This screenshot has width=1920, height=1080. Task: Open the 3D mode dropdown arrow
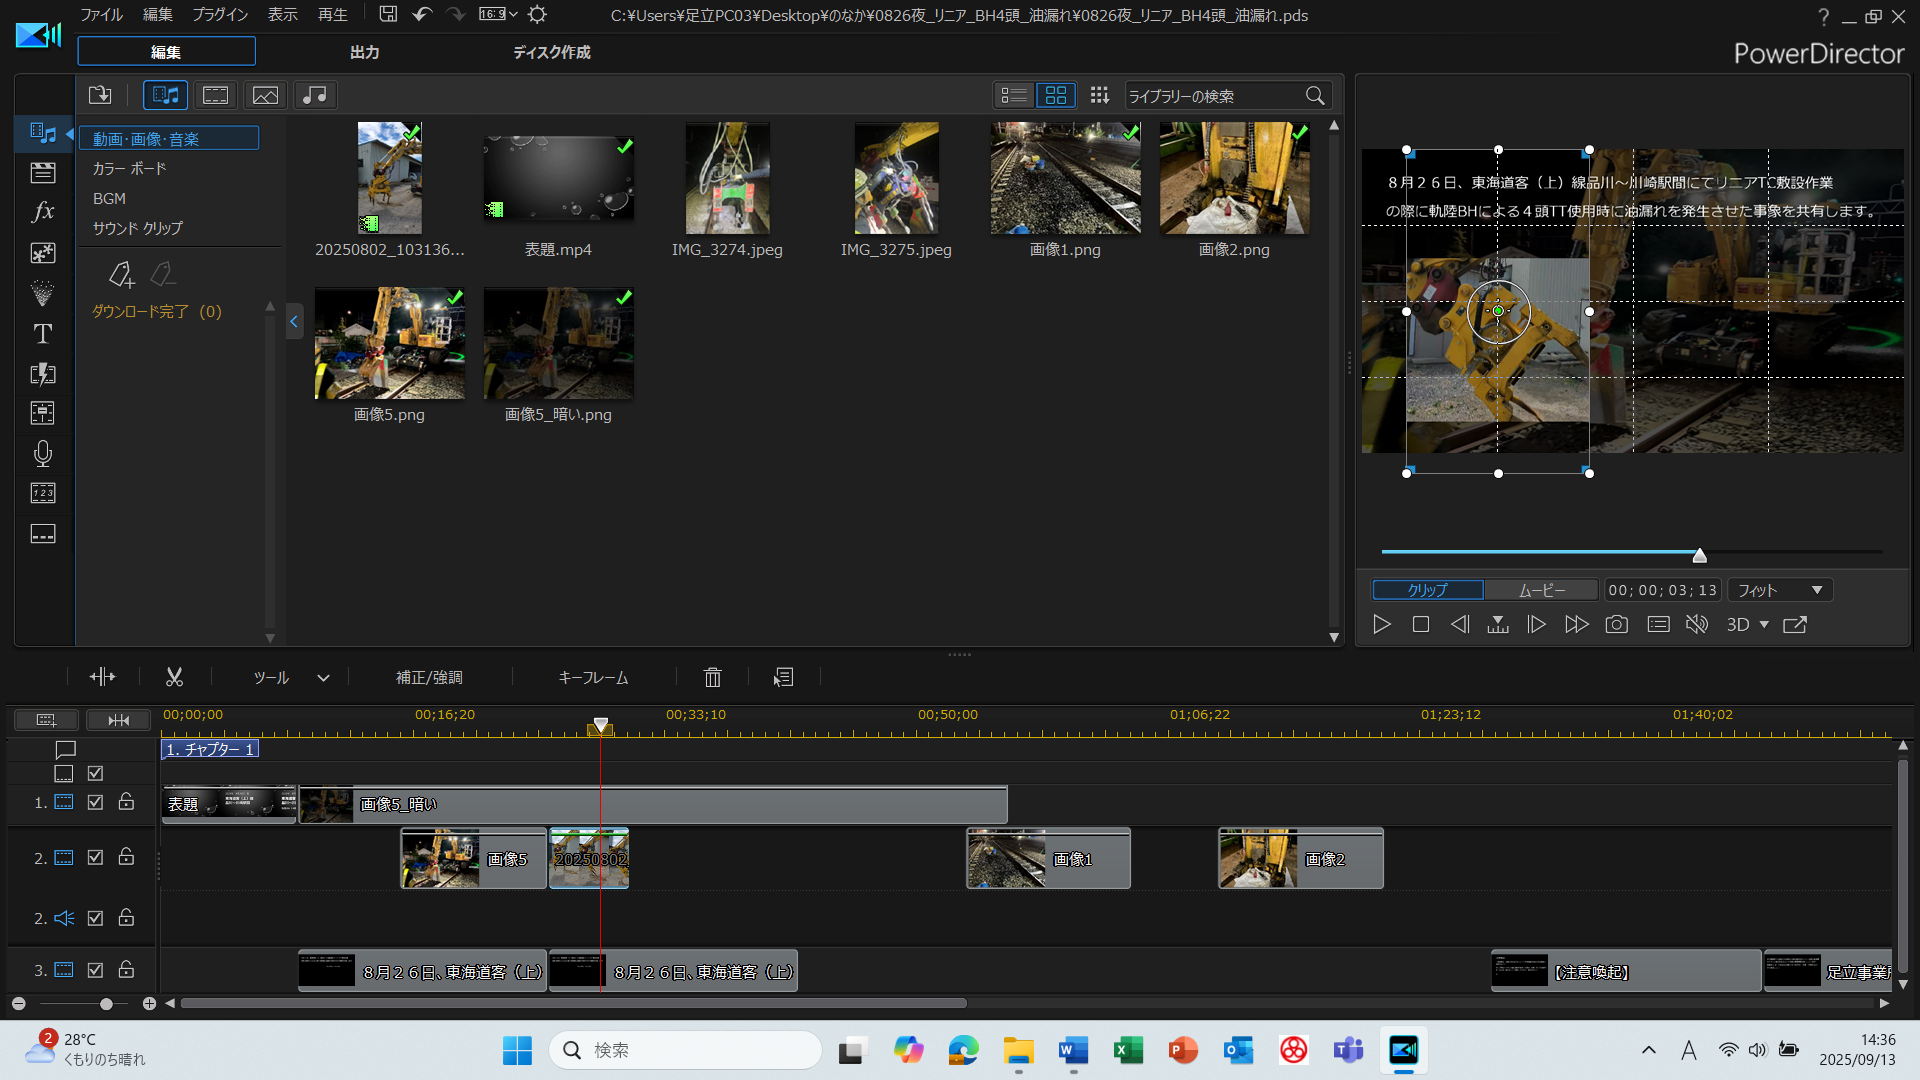pos(1764,624)
